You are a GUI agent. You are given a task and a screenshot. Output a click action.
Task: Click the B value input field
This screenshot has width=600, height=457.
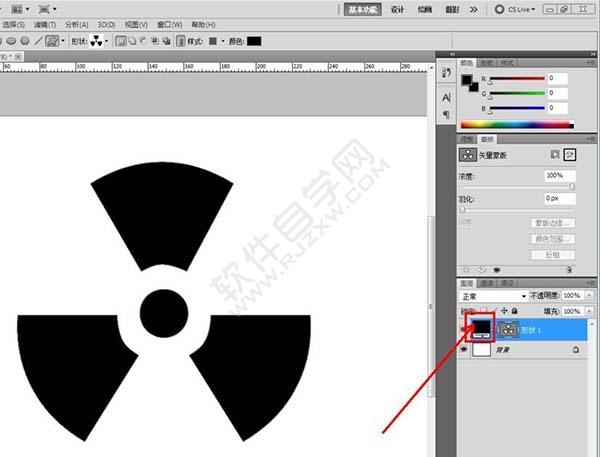[x=558, y=108]
